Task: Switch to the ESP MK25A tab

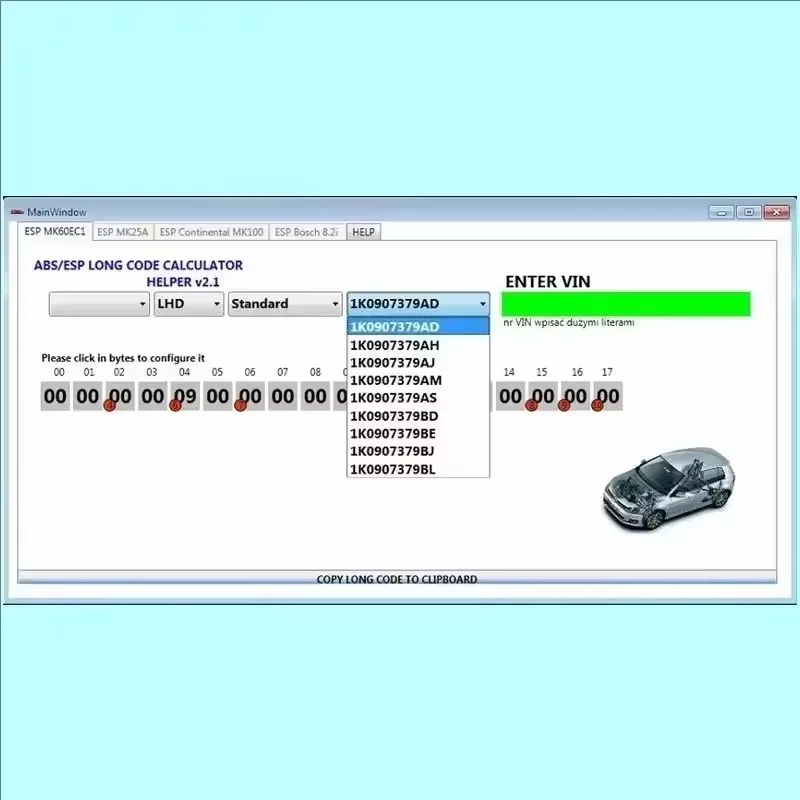Action: point(122,231)
